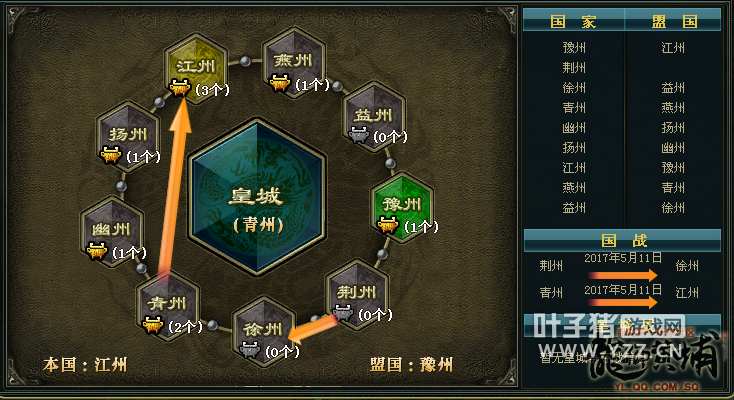The width and height of the screenshot is (734, 400).
Task: Click the 幽州 hexagon tile
Action: pos(111,231)
